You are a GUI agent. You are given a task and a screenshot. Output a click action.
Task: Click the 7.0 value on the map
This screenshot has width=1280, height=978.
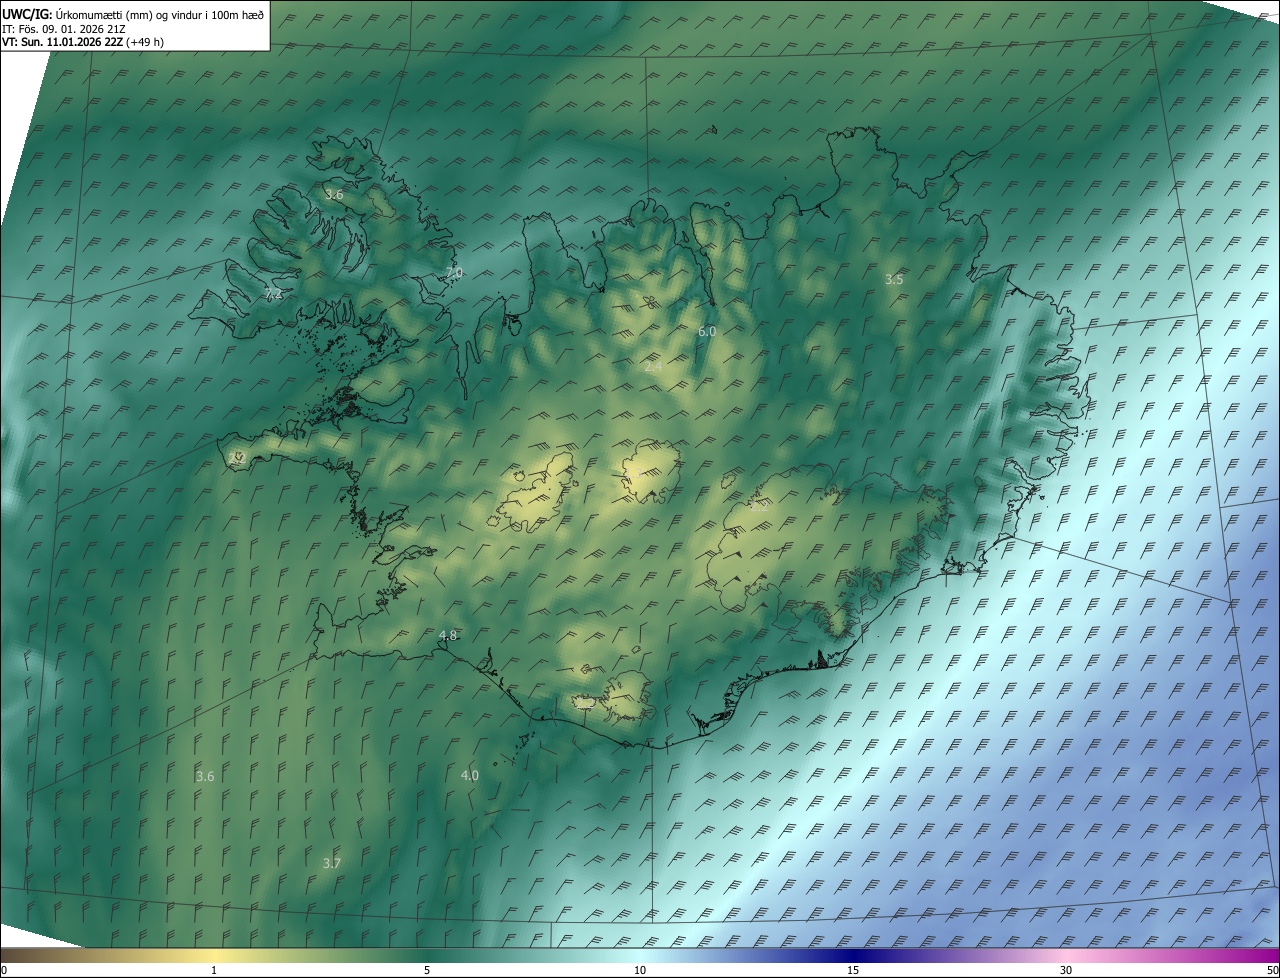pyautogui.click(x=454, y=273)
